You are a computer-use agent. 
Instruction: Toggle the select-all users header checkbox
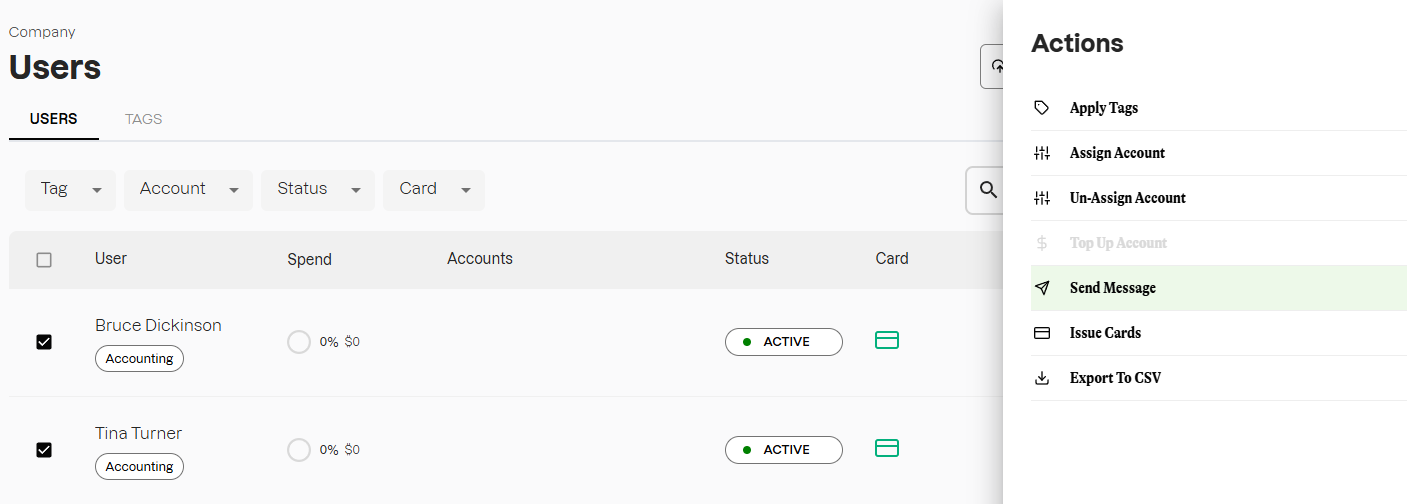(44, 260)
